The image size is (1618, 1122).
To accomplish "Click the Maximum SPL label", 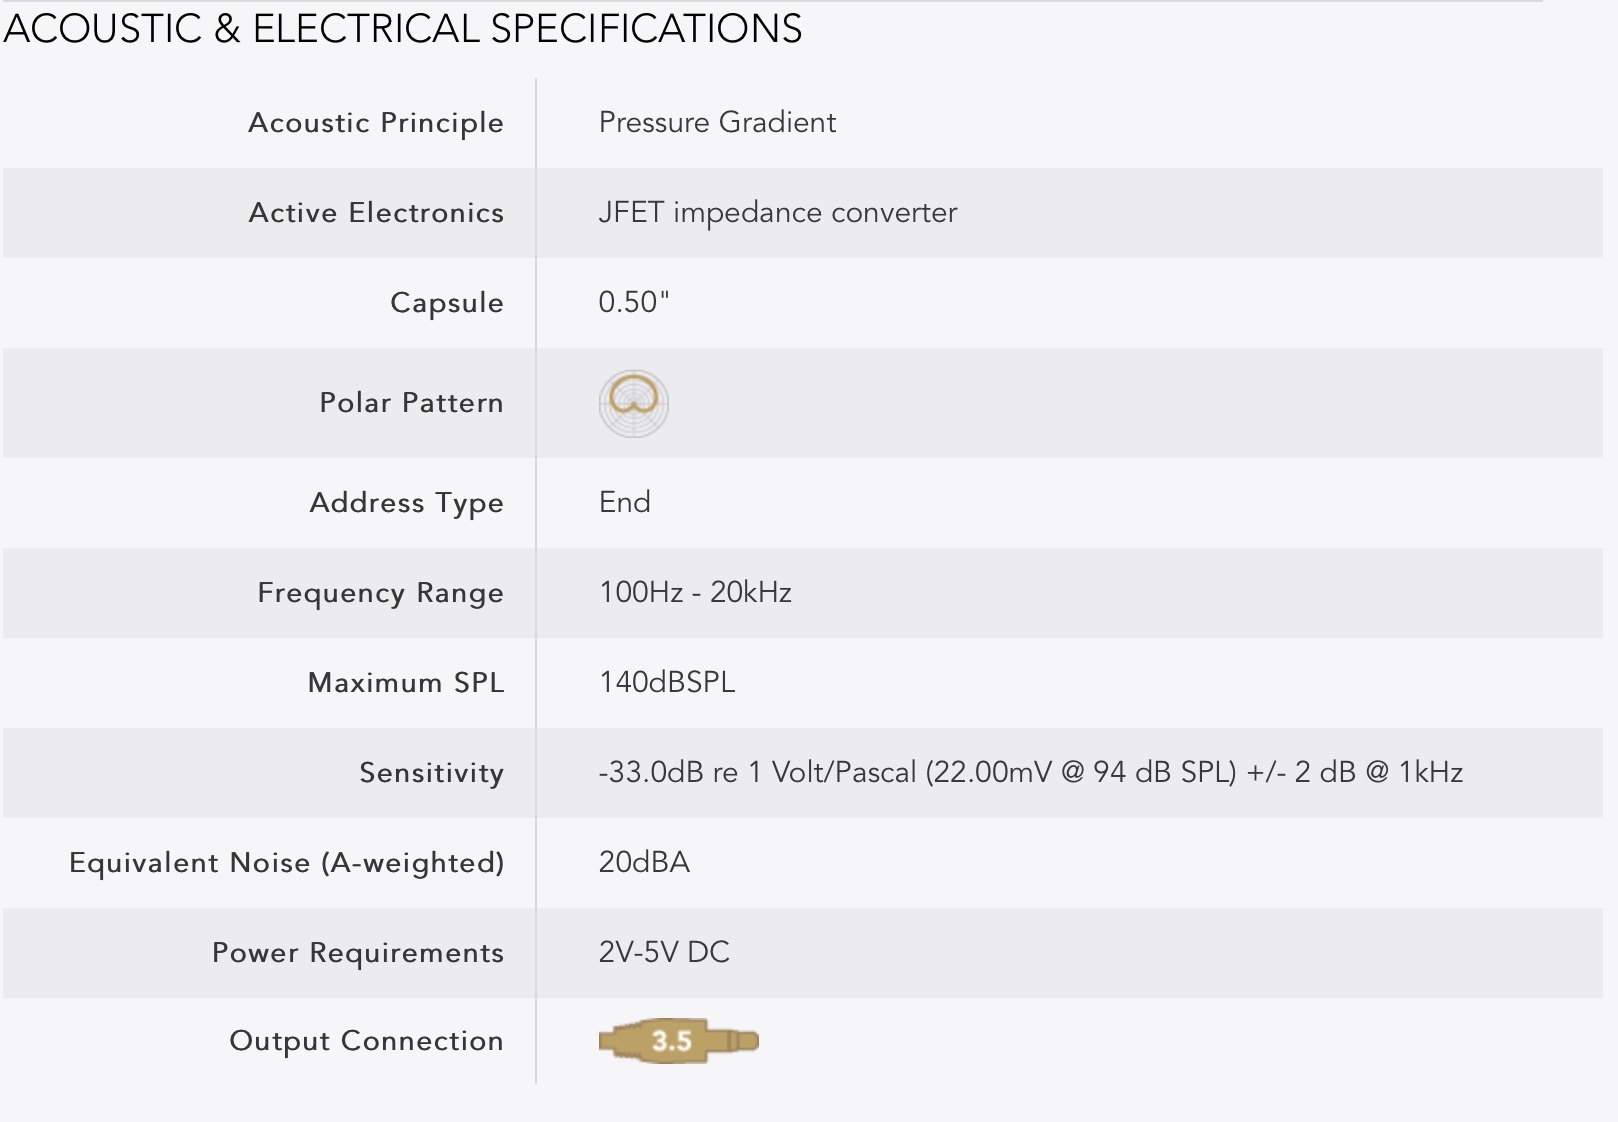I will (x=406, y=682).
